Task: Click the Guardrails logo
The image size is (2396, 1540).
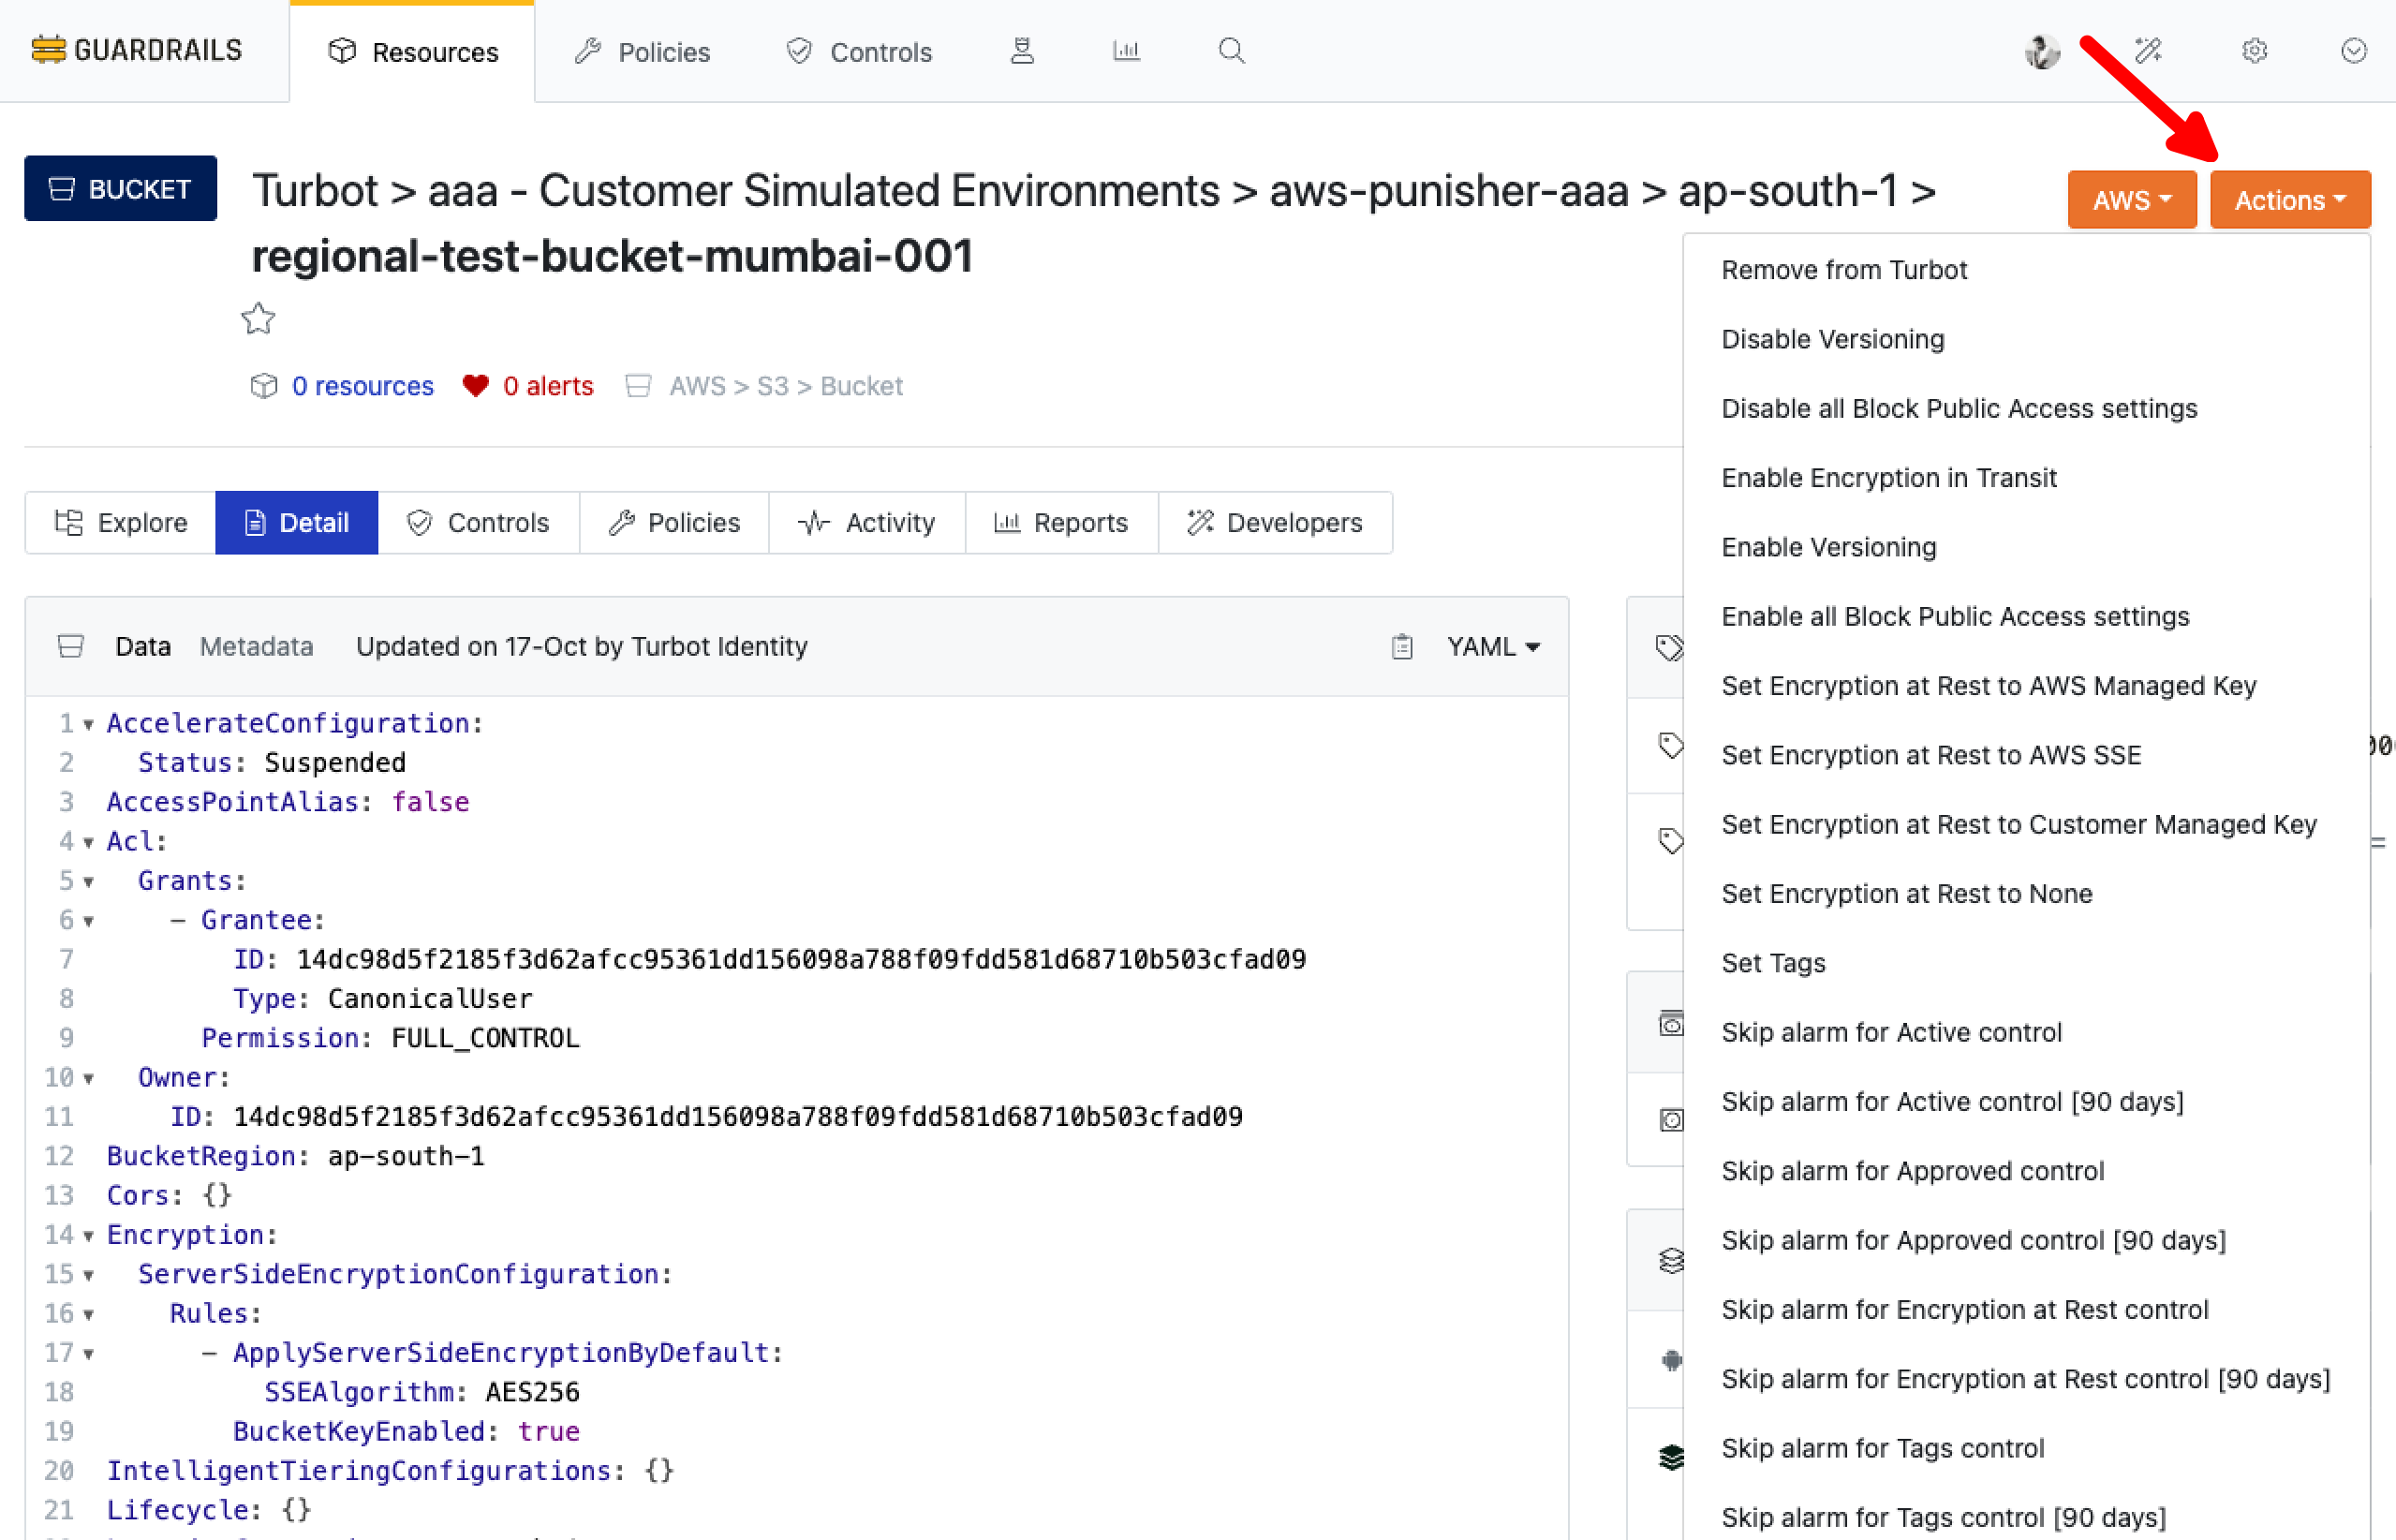Action: [137, 50]
